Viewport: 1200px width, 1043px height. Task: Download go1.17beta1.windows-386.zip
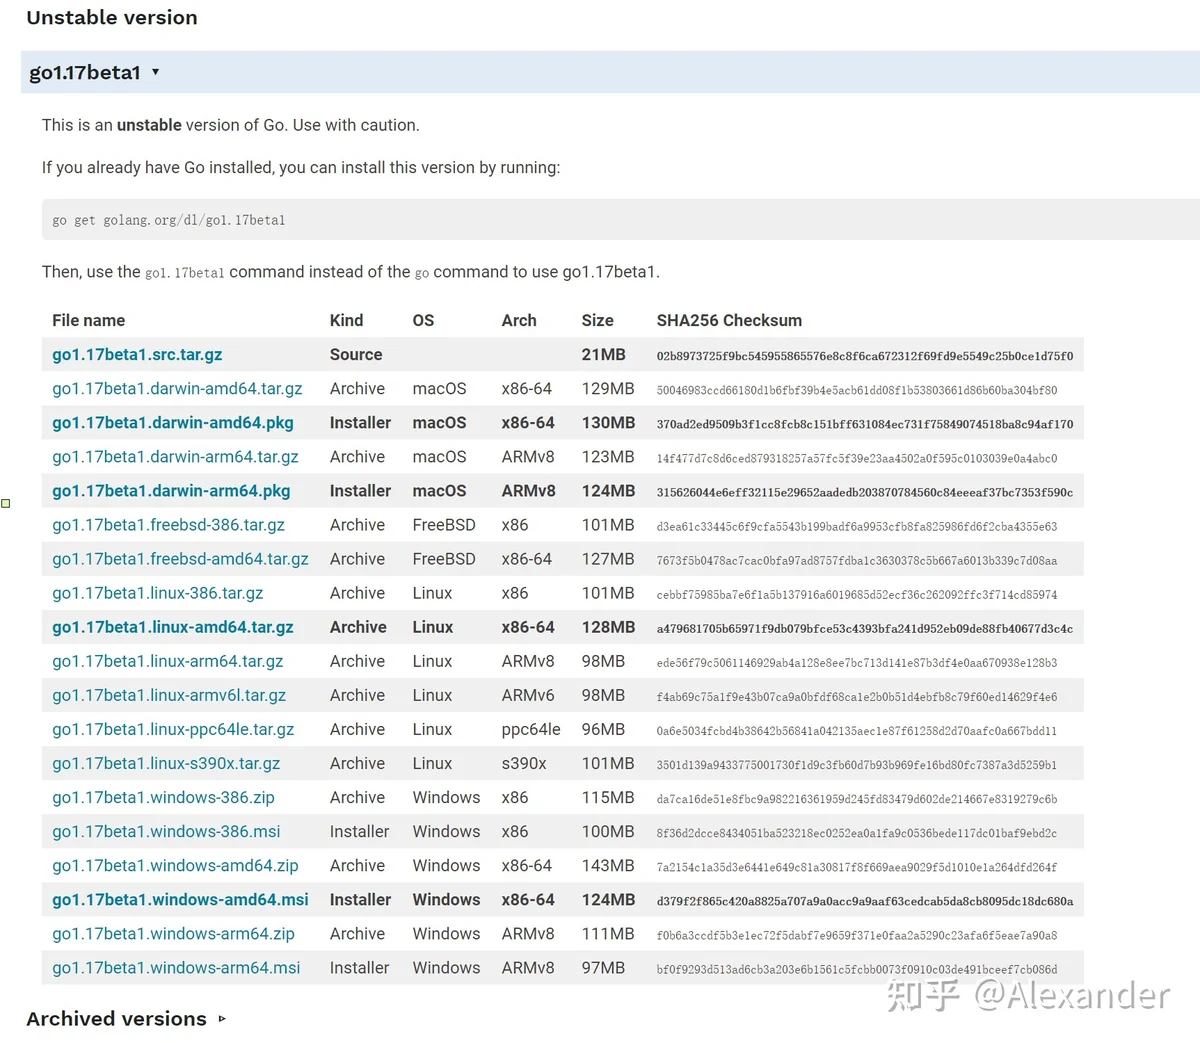tap(163, 797)
